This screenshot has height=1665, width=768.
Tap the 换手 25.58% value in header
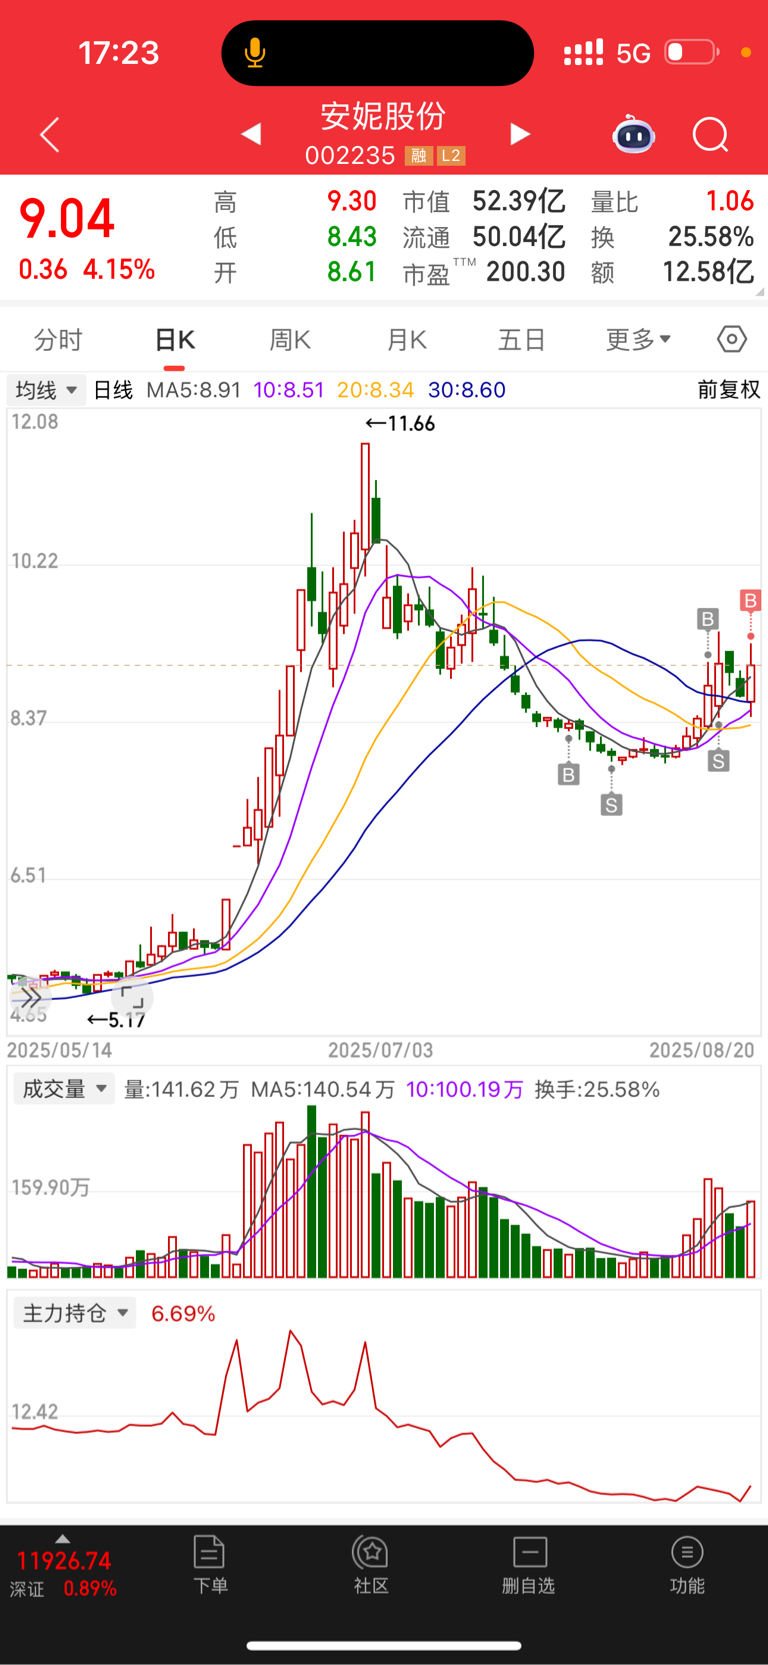pyautogui.click(x=711, y=237)
